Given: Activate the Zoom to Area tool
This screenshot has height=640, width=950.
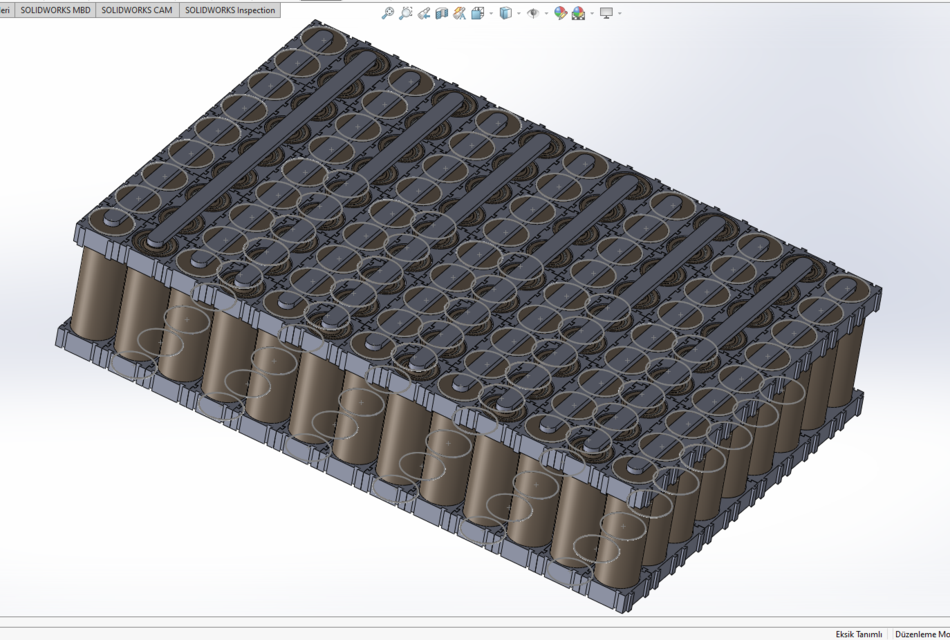Looking at the screenshot, I should [x=405, y=13].
